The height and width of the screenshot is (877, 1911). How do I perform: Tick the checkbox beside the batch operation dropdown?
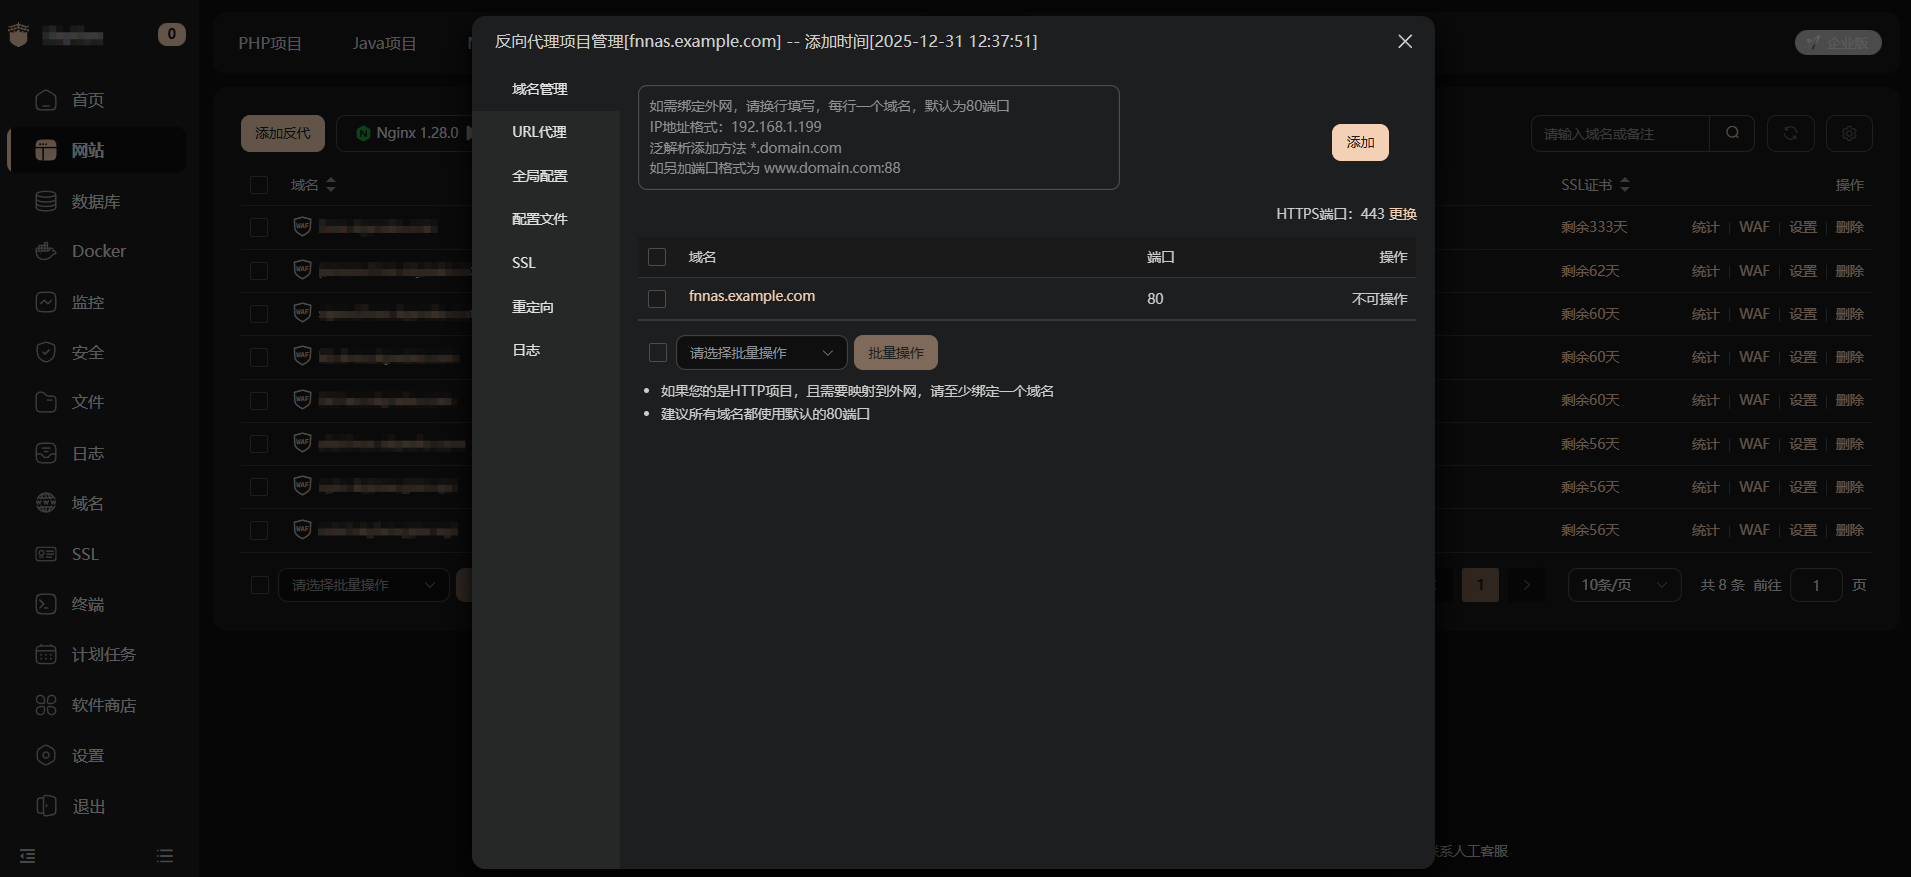tap(658, 352)
